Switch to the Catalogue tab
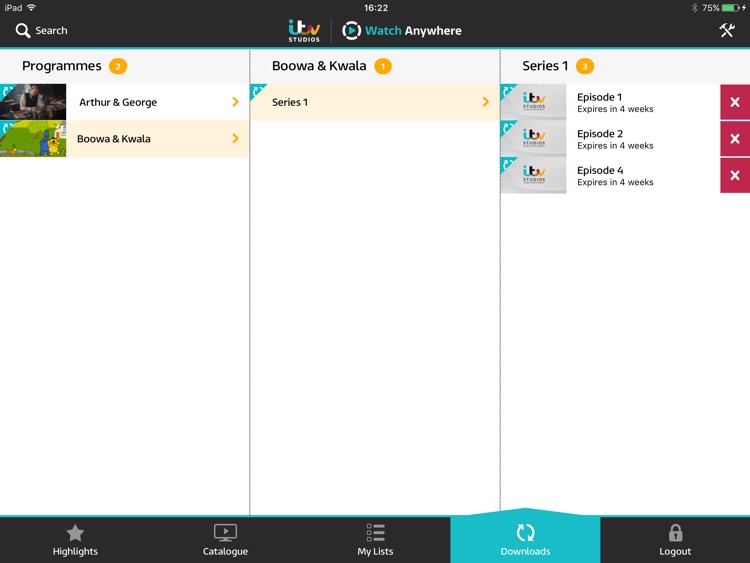 pyautogui.click(x=225, y=540)
